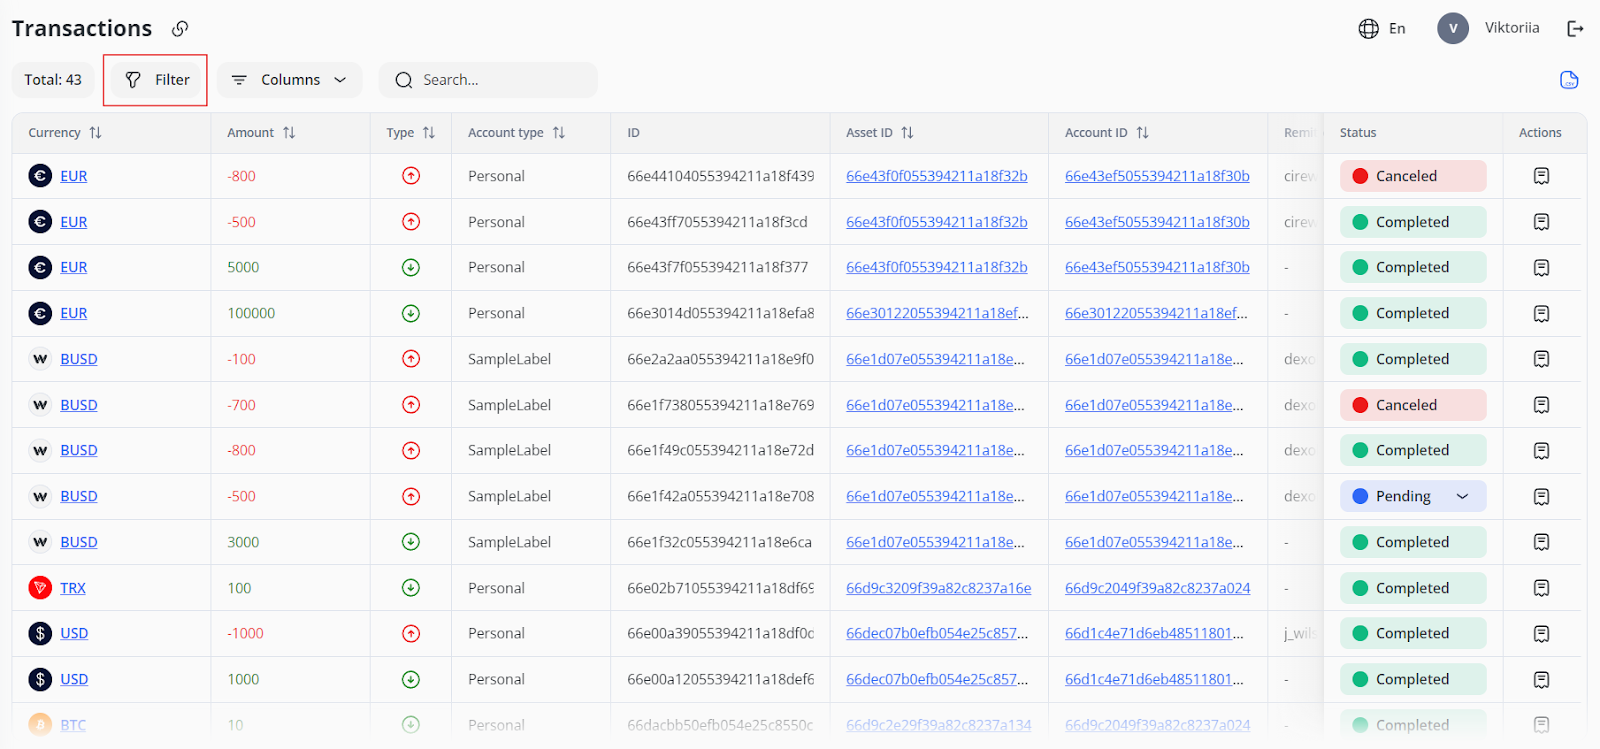The height and width of the screenshot is (749, 1600).
Task: Click the incoming type icon for EUR 5000
Action: [x=410, y=268]
